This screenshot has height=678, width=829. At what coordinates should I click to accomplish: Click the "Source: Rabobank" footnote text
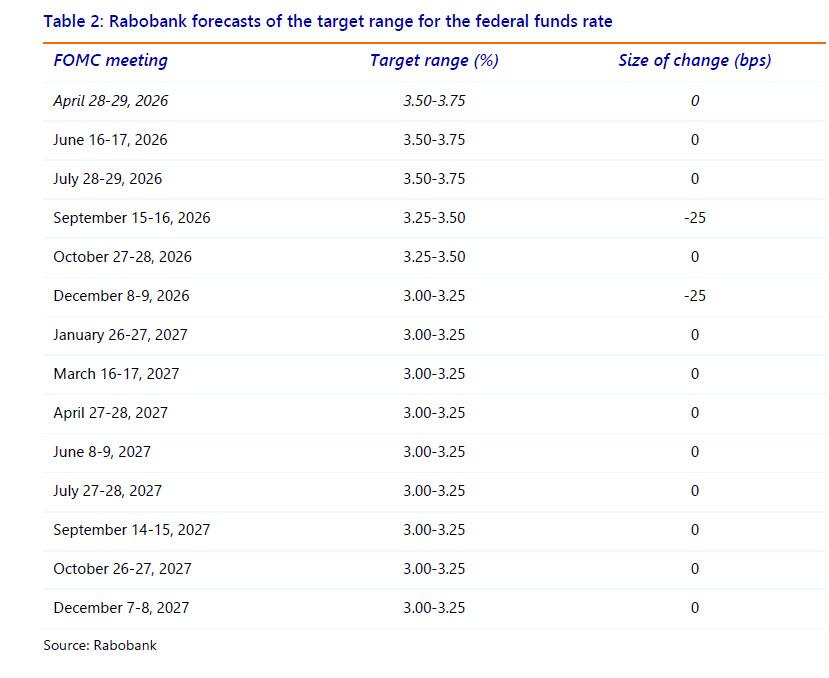click(x=100, y=645)
